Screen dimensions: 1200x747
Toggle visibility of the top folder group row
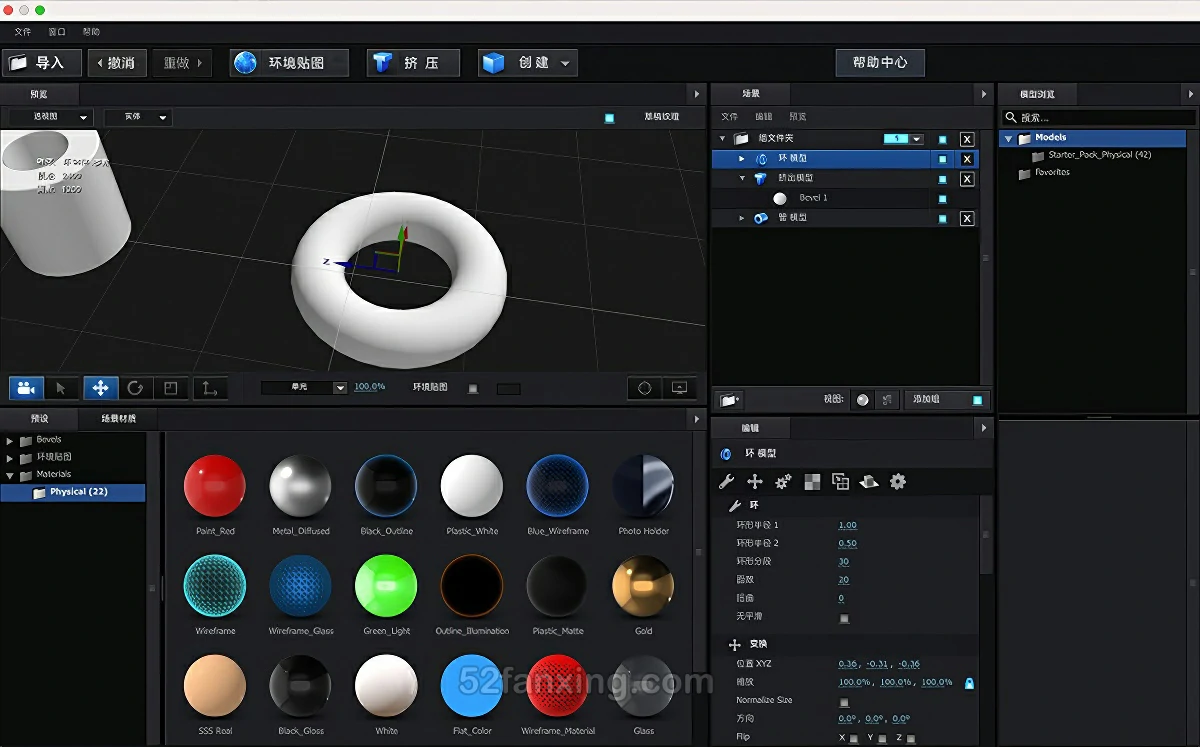942,139
